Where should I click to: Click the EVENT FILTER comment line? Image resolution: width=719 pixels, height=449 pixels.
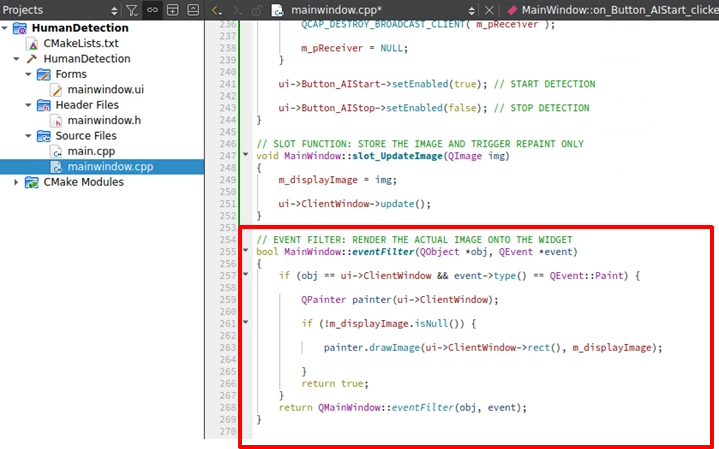tap(415, 239)
